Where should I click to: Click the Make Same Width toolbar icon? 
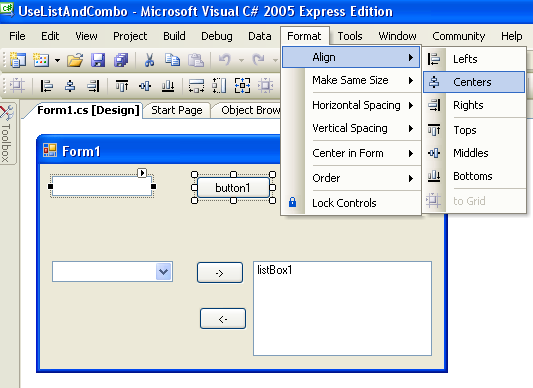(x=196, y=85)
